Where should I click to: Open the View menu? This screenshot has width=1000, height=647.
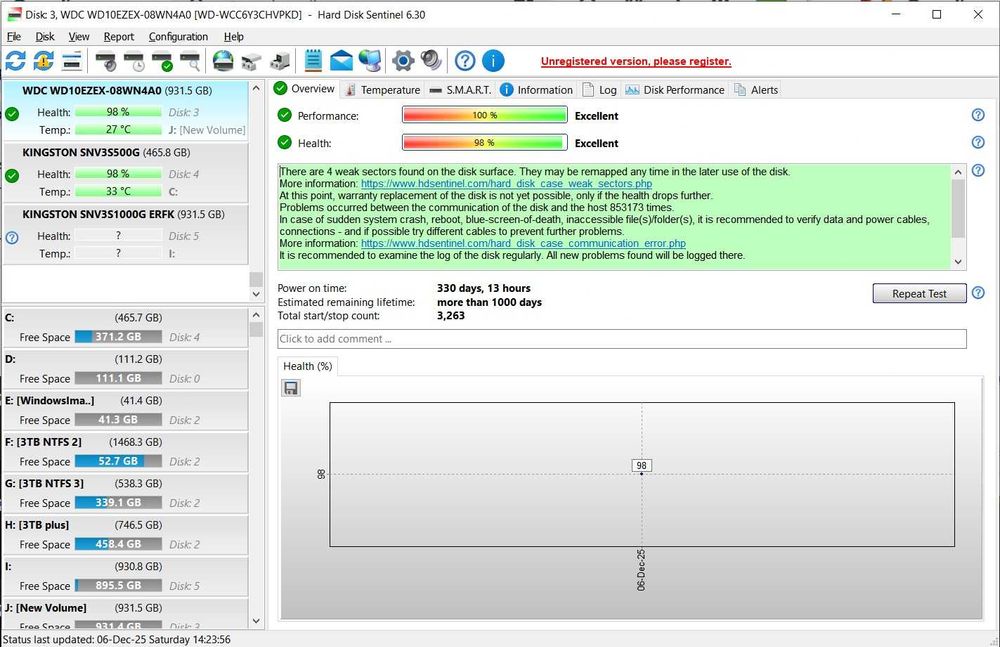click(x=79, y=36)
